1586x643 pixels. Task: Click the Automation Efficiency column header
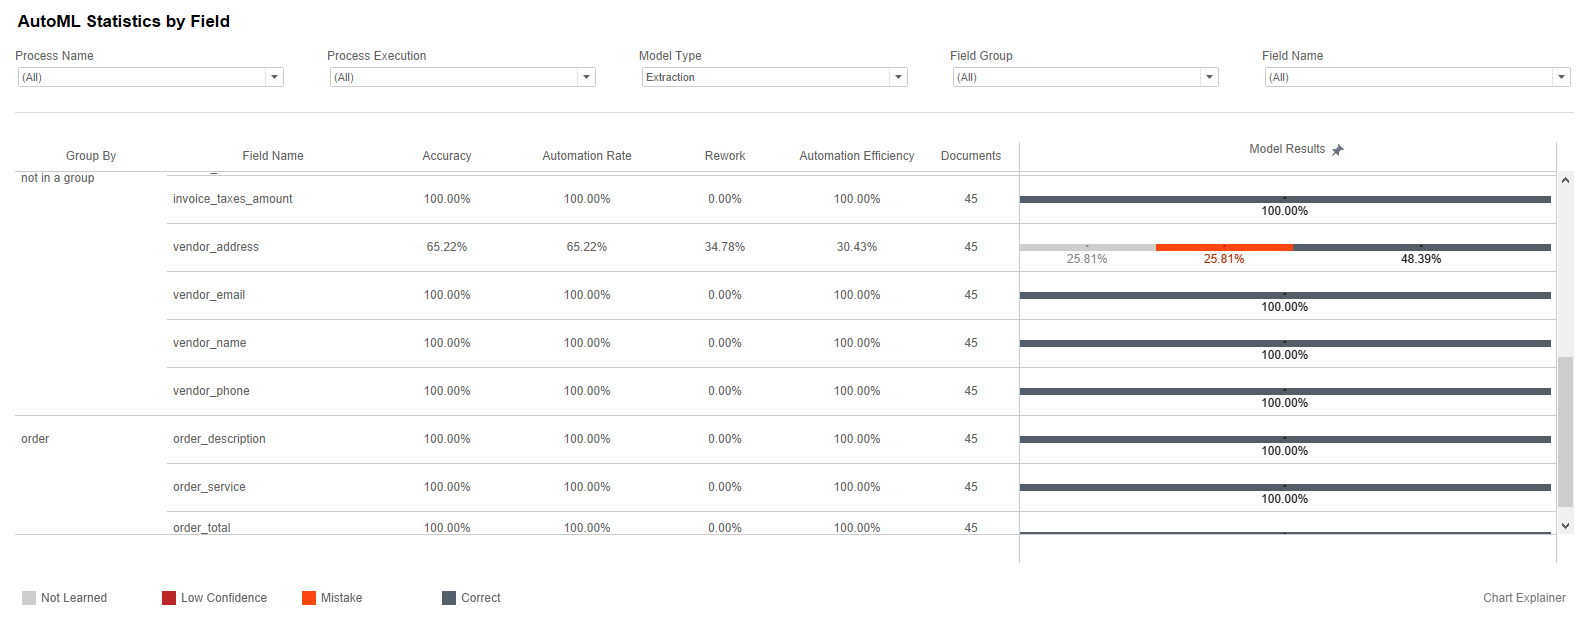857,156
